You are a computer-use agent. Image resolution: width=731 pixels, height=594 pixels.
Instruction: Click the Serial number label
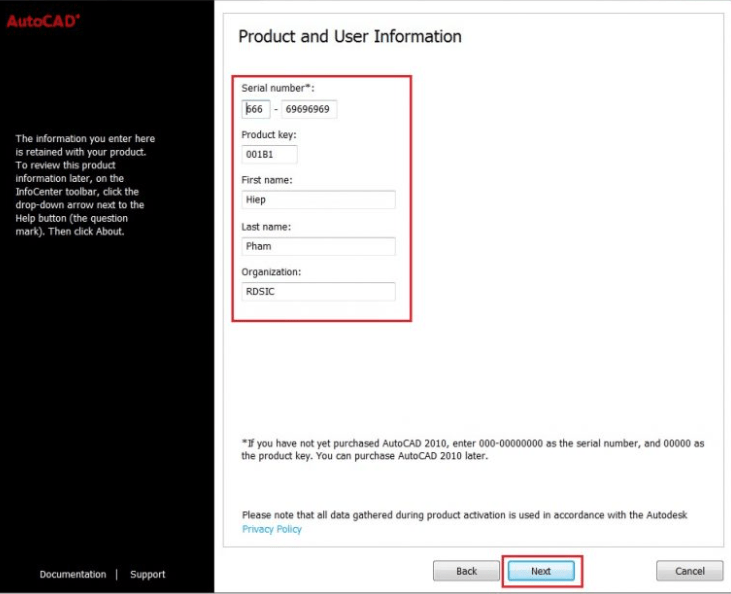coord(278,88)
